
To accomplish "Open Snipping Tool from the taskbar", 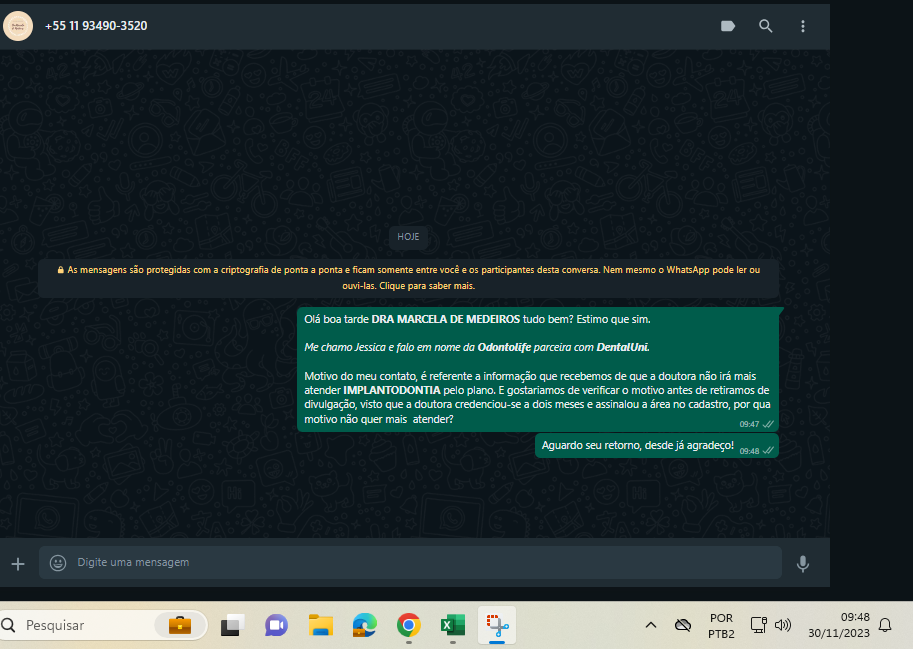I will [497, 625].
